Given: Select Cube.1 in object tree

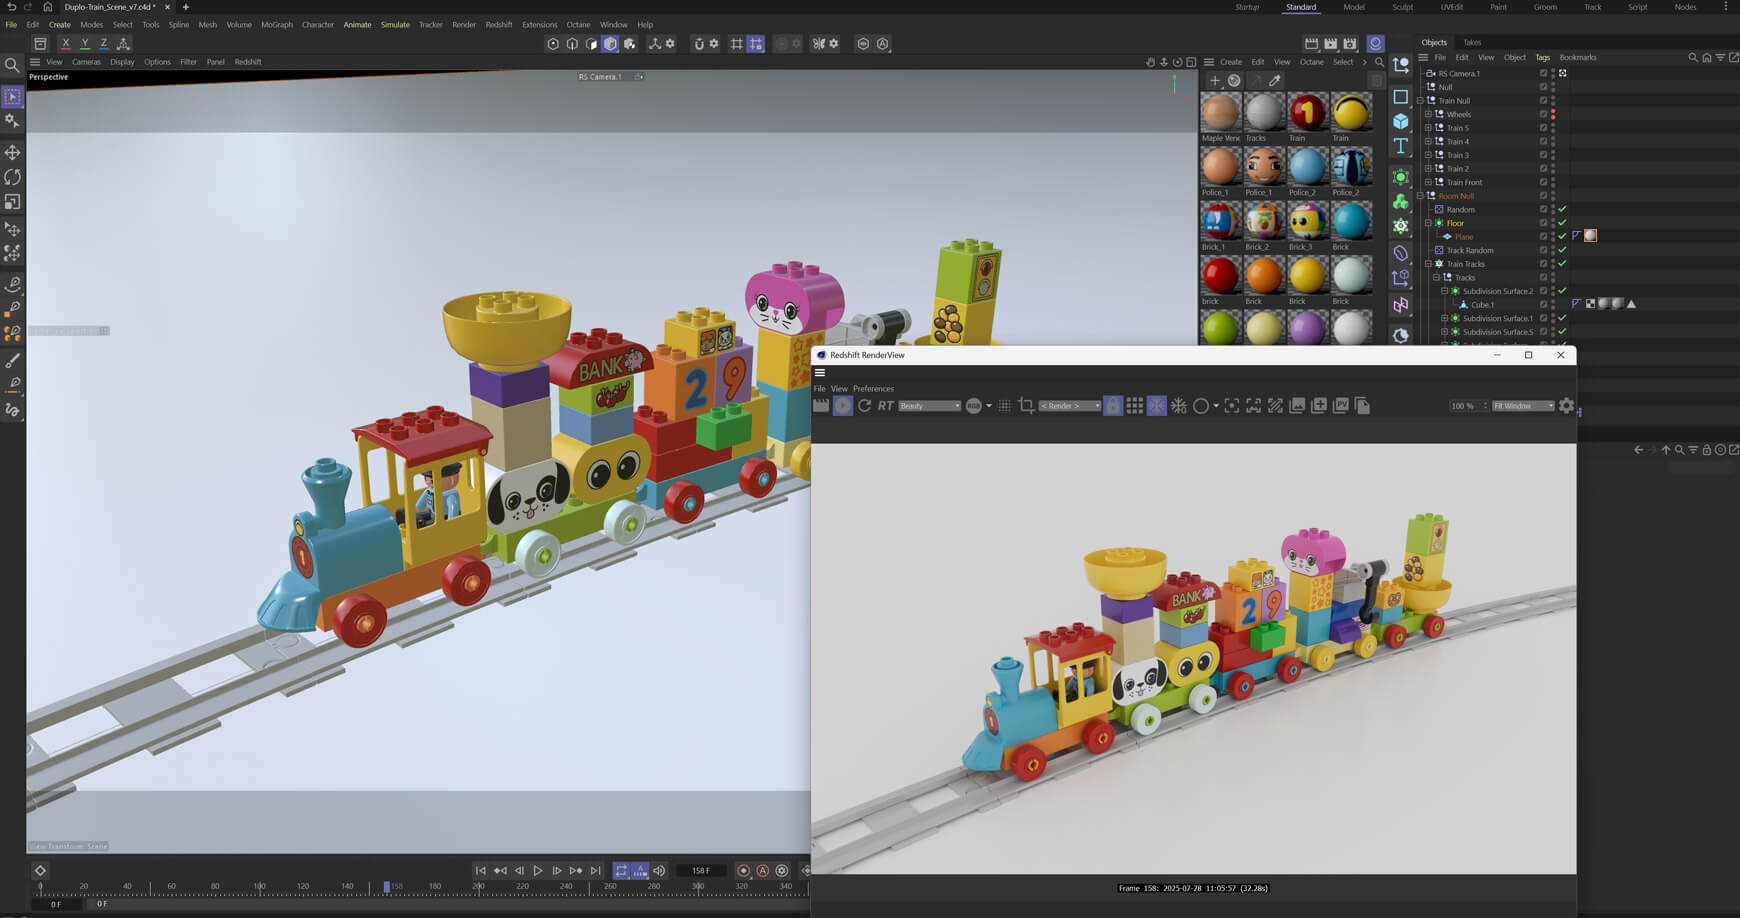Looking at the screenshot, I should [x=1482, y=305].
